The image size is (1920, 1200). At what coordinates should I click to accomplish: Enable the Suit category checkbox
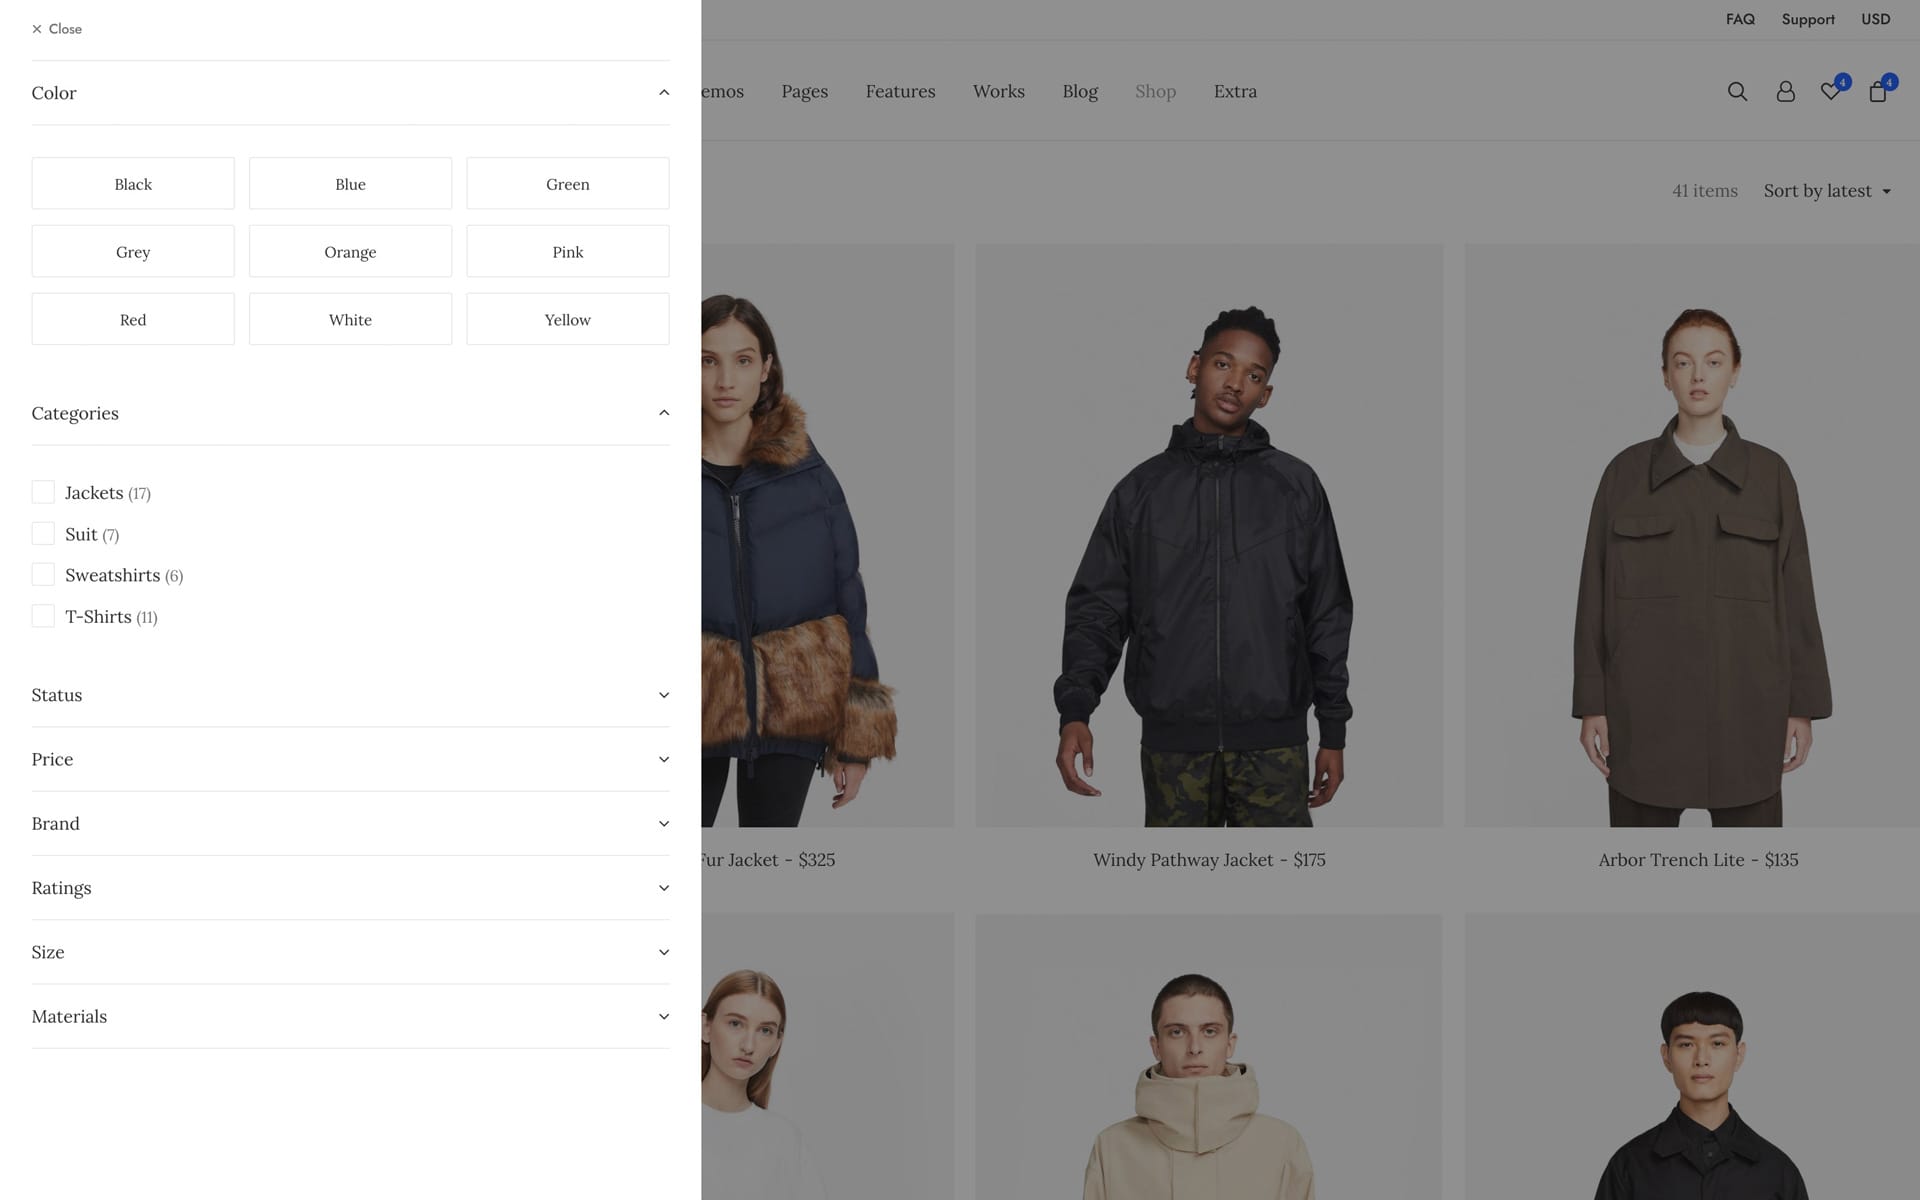(x=43, y=533)
